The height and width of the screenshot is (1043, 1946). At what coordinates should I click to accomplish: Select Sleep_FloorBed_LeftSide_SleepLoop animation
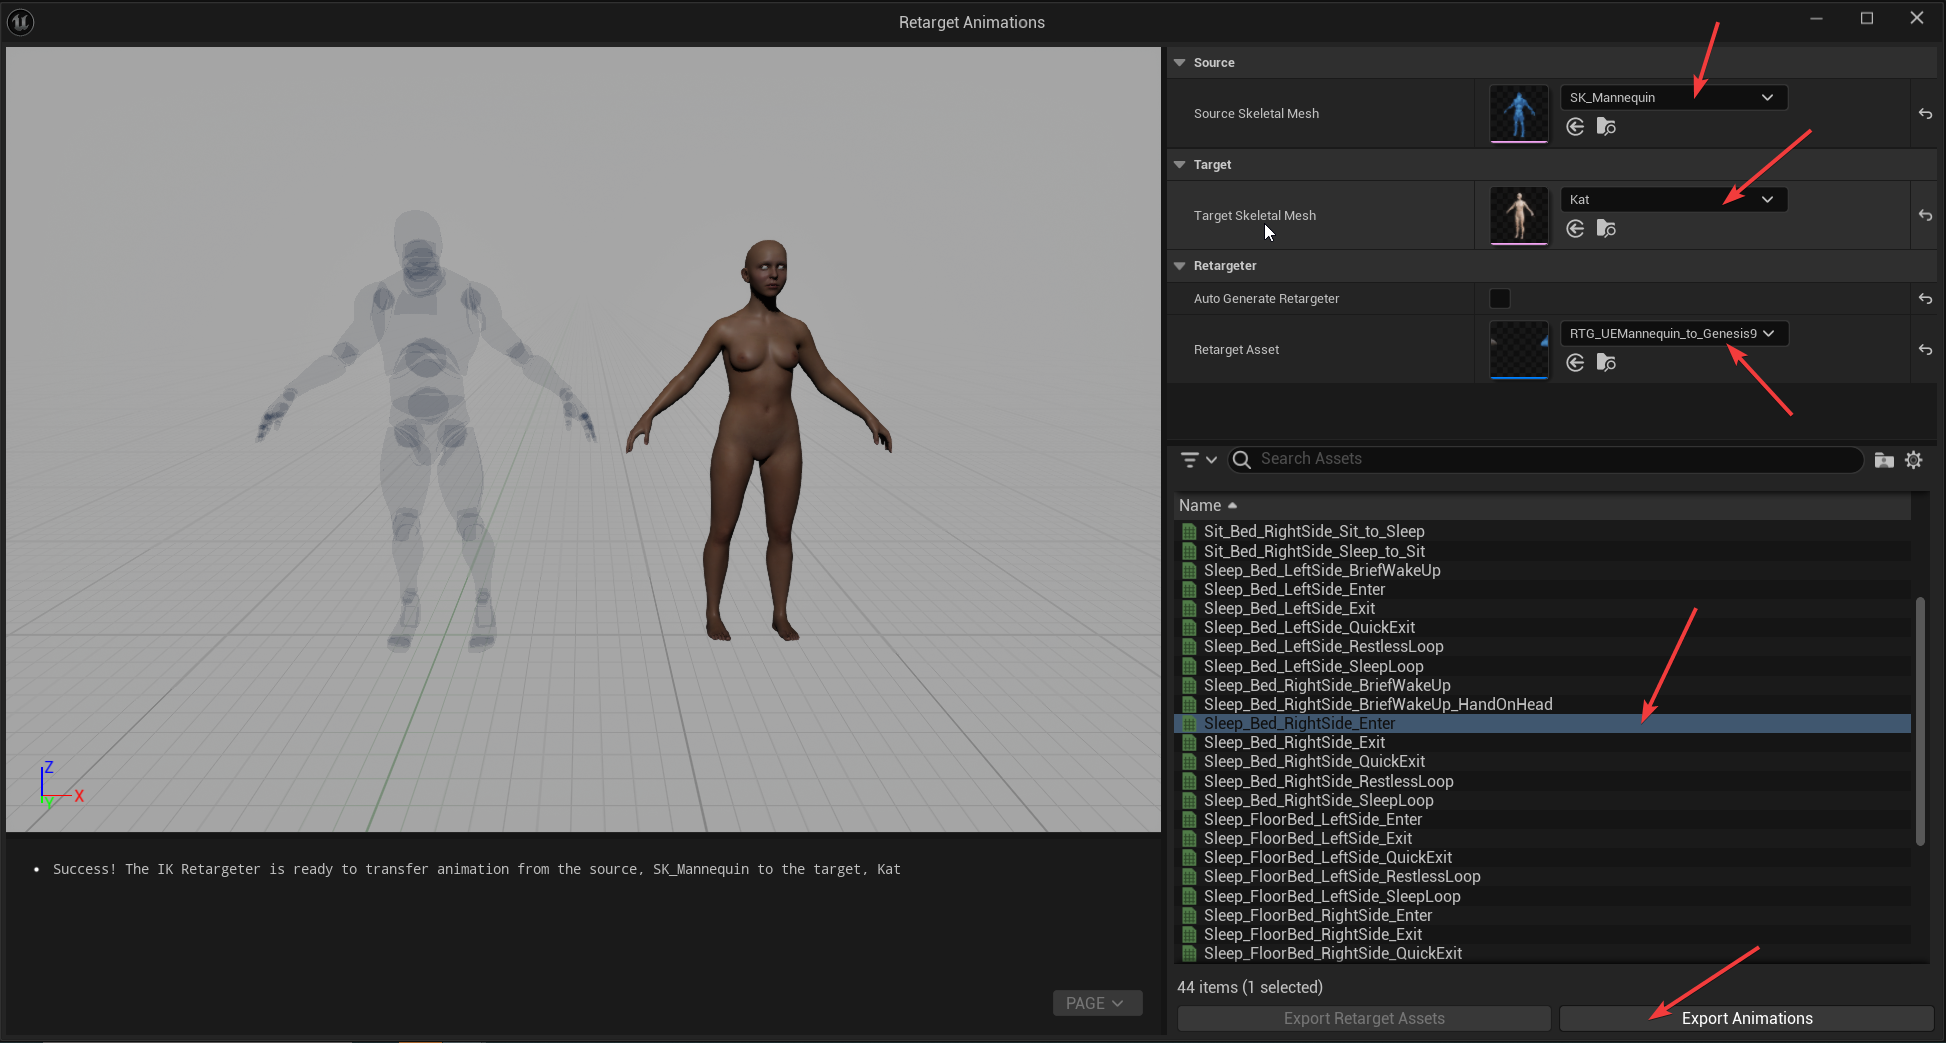pos(1542,896)
